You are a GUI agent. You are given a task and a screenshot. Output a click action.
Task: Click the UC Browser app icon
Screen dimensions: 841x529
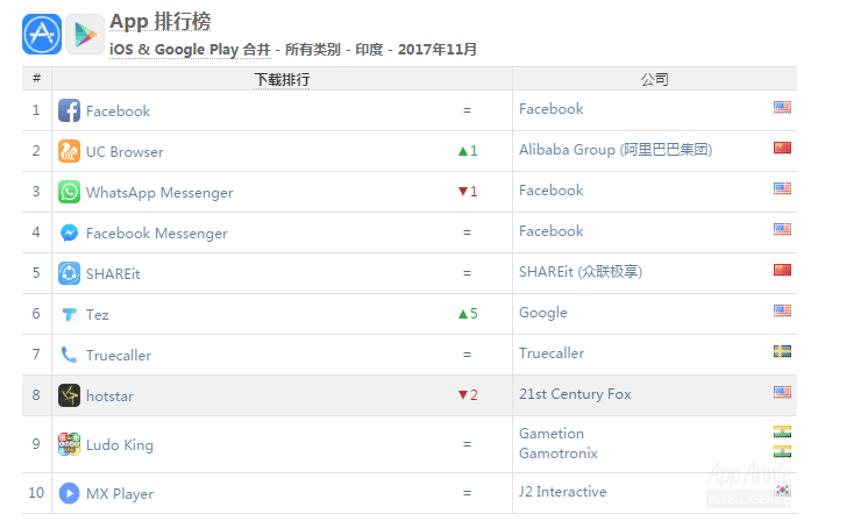69,152
